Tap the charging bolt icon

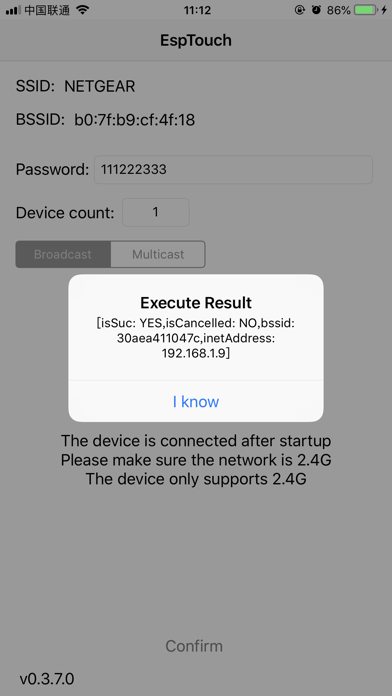pos(384,10)
